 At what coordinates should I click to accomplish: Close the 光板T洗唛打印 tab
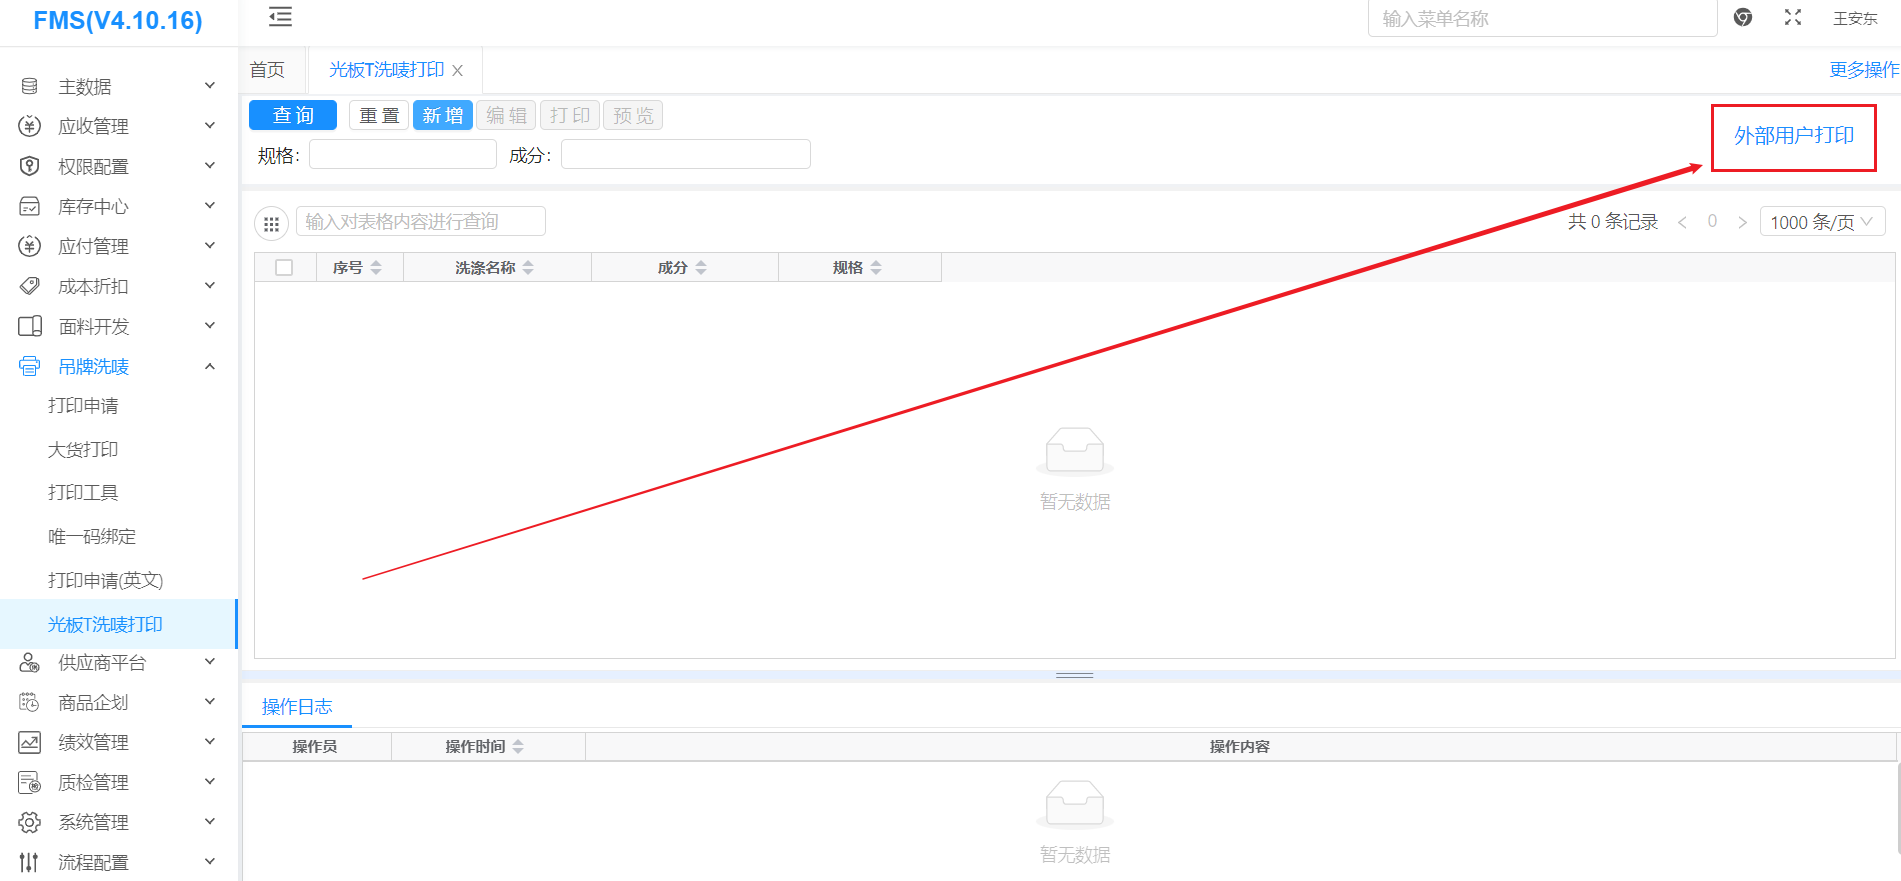click(x=458, y=71)
